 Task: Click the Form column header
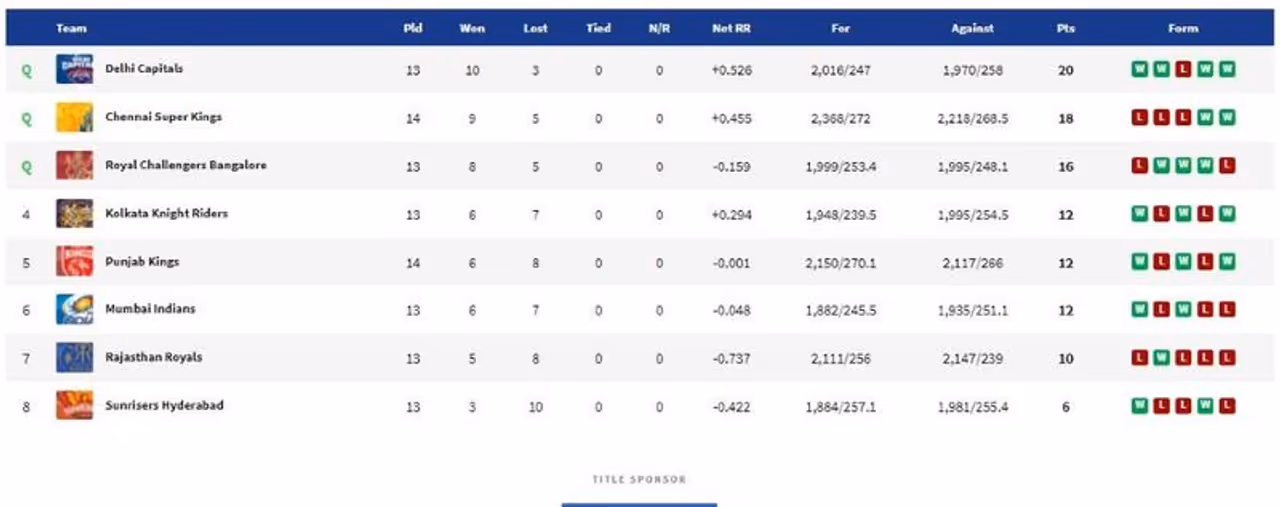tap(1183, 28)
